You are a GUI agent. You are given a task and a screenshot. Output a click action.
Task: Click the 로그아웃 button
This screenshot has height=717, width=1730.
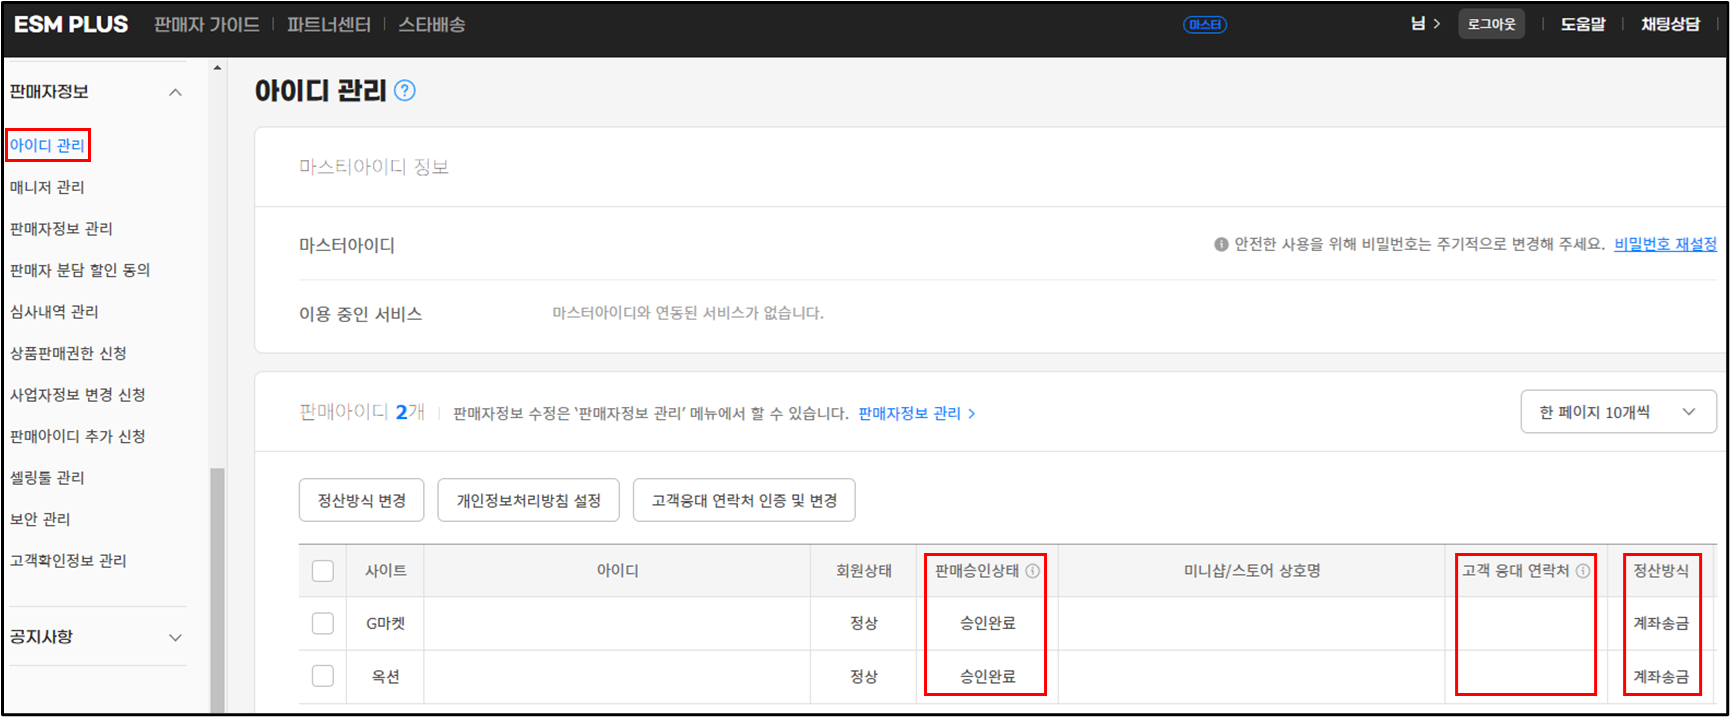(x=1491, y=24)
